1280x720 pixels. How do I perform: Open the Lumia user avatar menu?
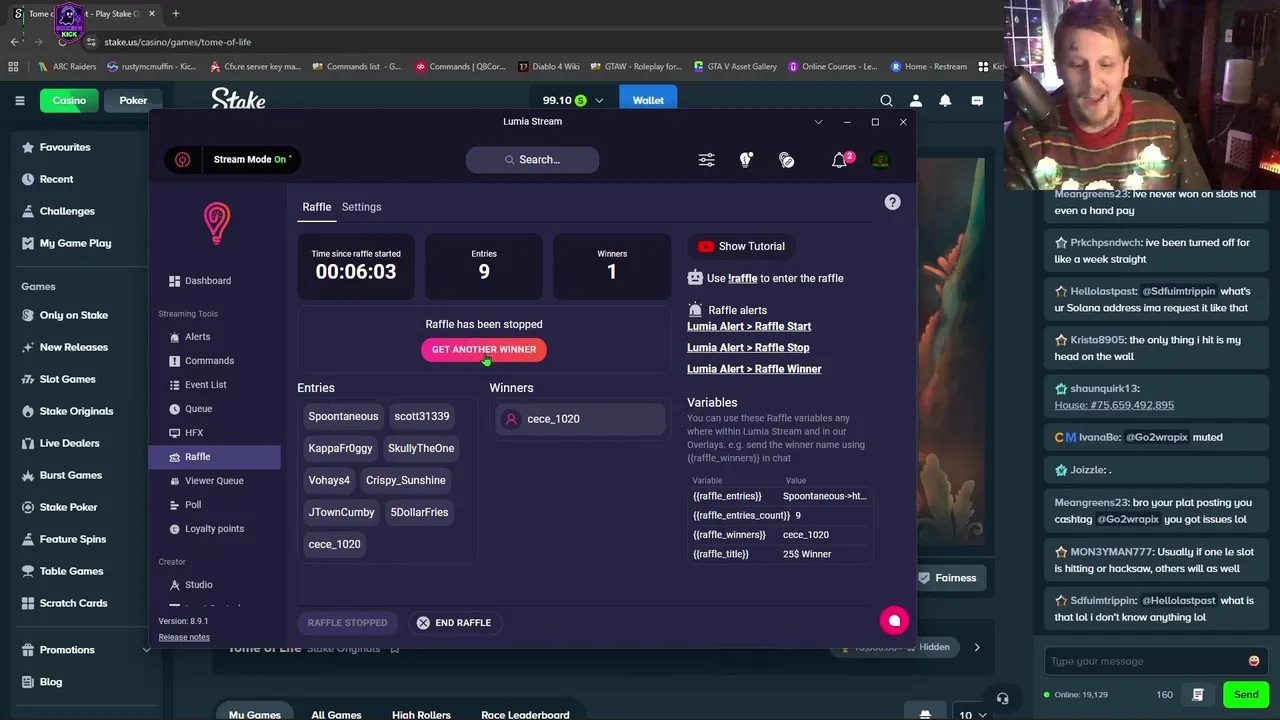[x=881, y=160]
